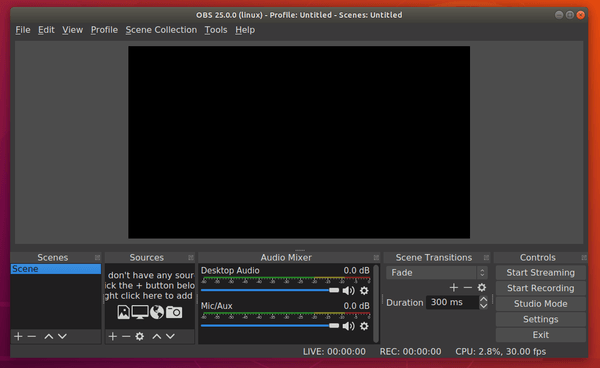Viewport: 600px width, 368px height.
Task: Click the Desktop Audio label
Action: [230, 270]
